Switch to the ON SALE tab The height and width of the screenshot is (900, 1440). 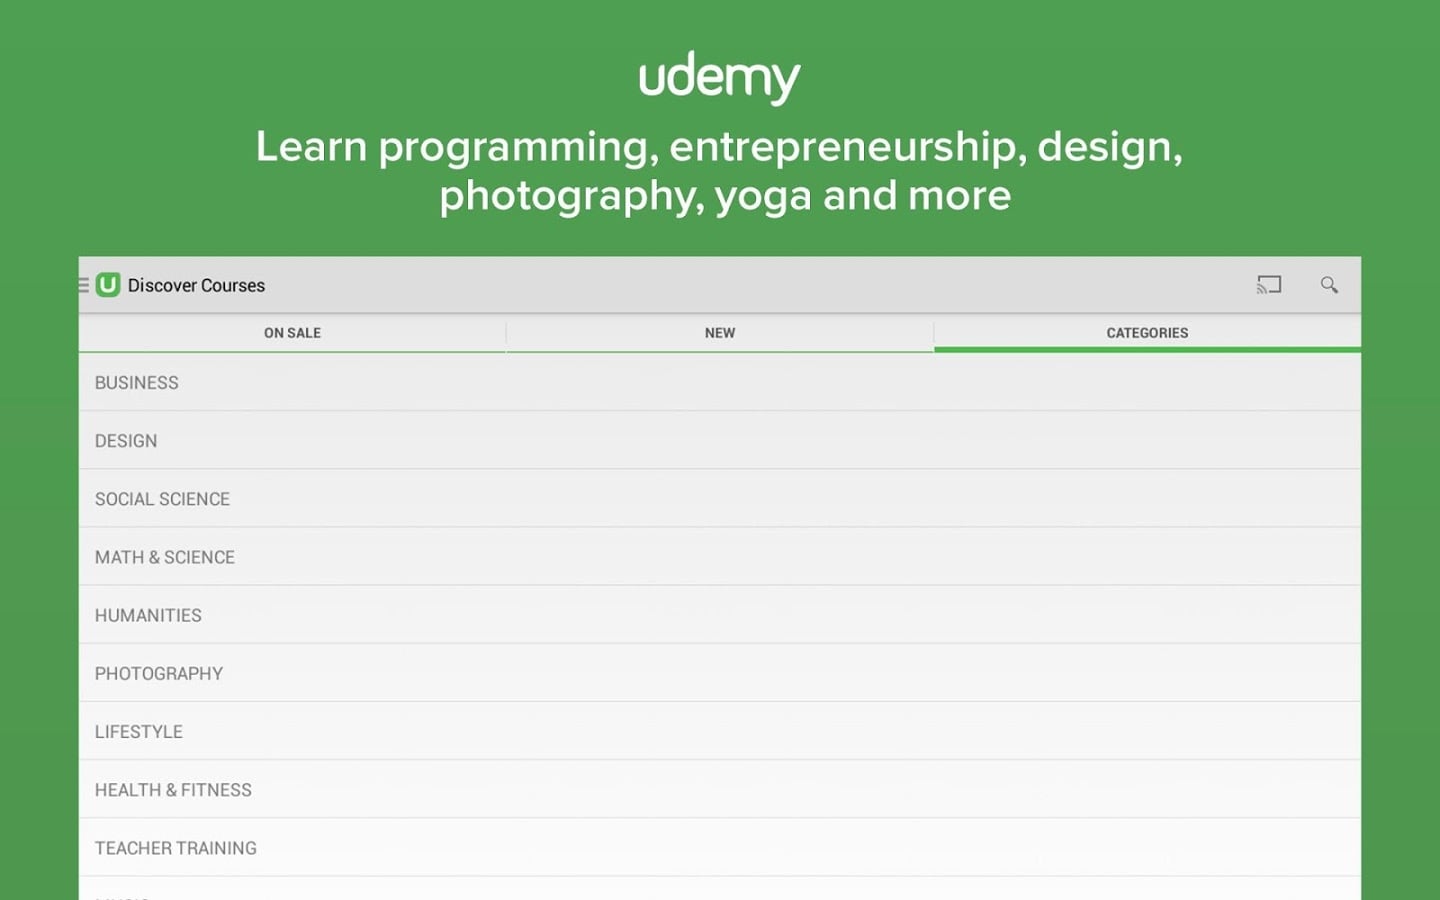pos(292,333)
